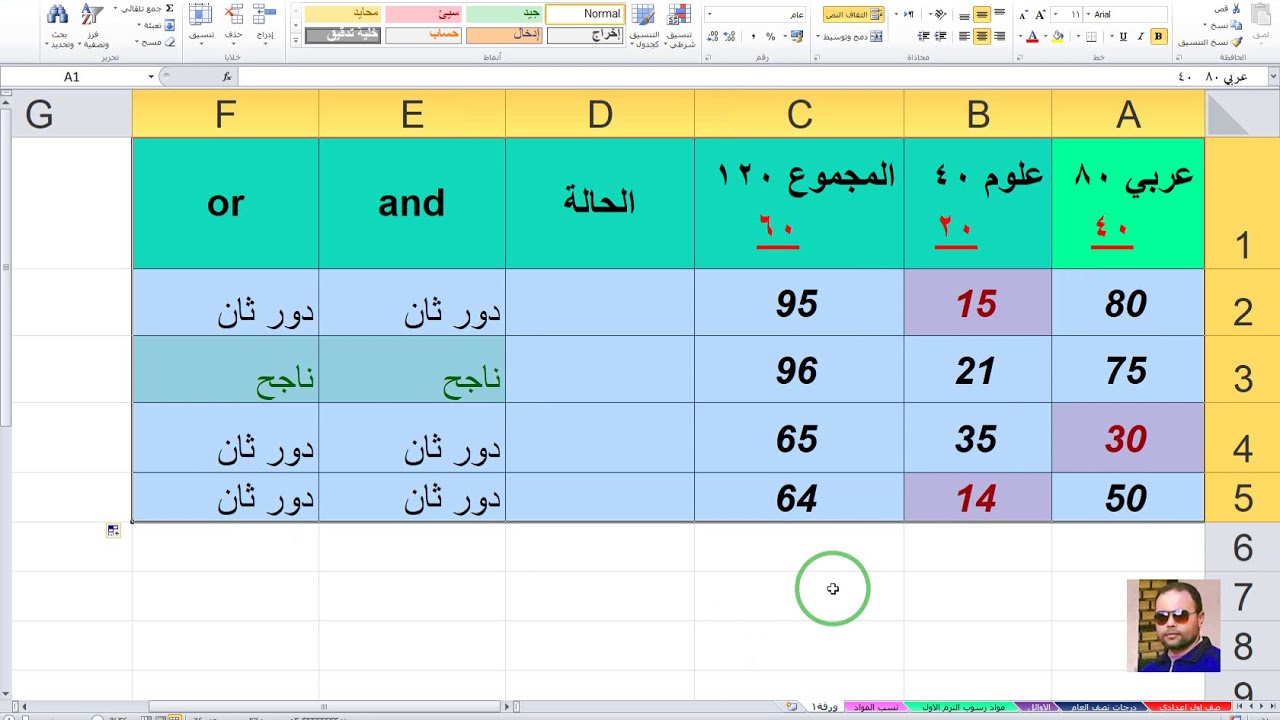Decrease indent icon
1280x720 pixels.
click(x=941, y=36)
